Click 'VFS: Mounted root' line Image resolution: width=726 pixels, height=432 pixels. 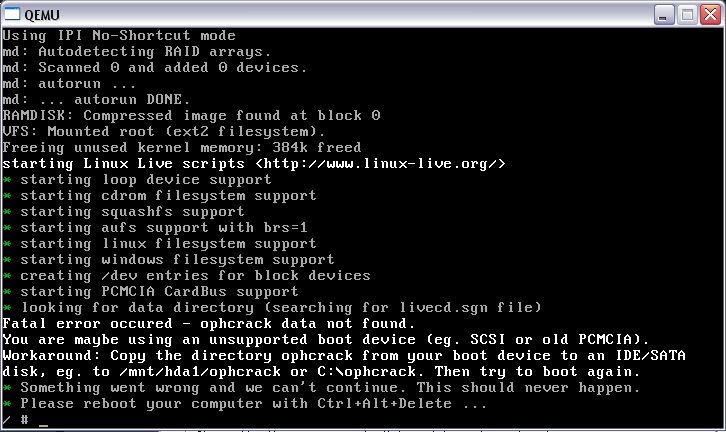point(164,131)
